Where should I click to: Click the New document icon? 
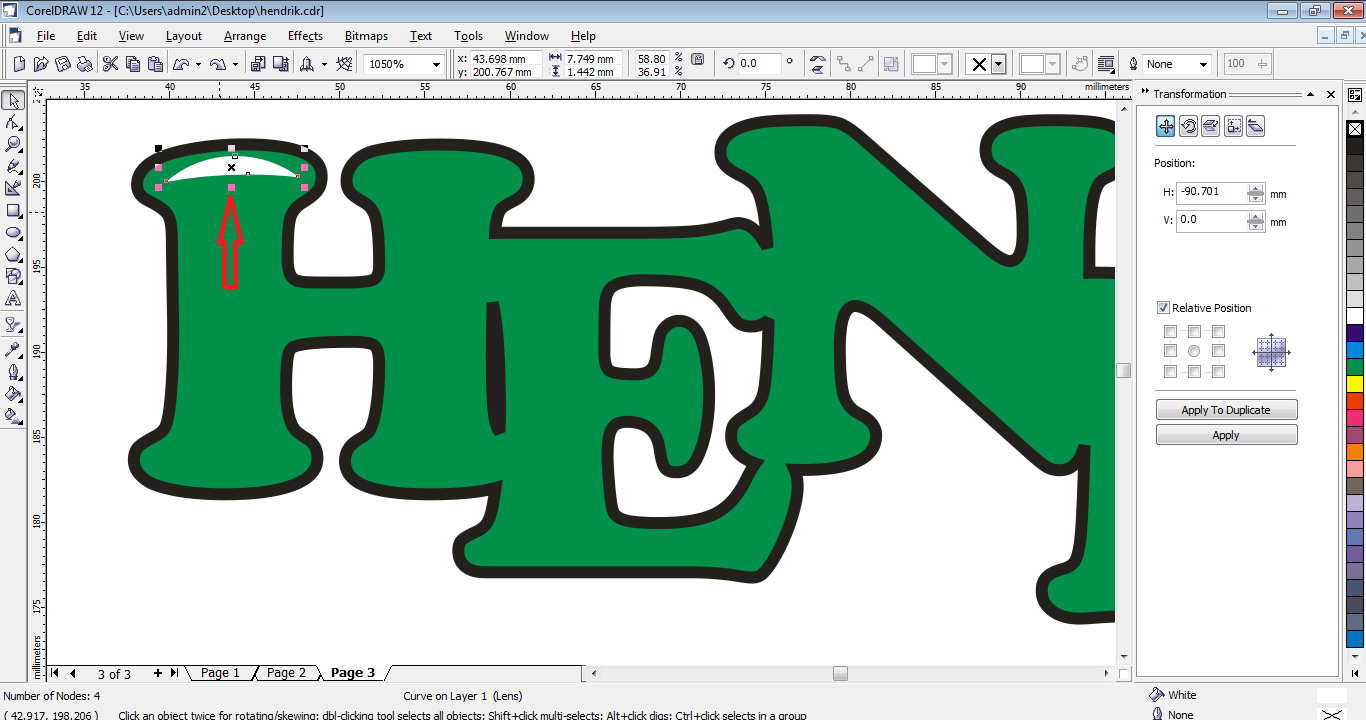coord(19,64)
